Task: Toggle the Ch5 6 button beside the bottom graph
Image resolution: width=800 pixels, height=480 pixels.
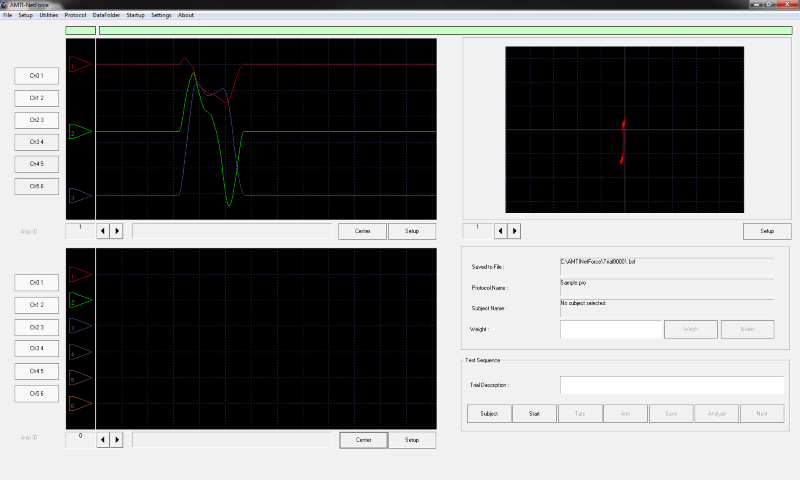Action: pyautogui.click(x=36, y=393)
